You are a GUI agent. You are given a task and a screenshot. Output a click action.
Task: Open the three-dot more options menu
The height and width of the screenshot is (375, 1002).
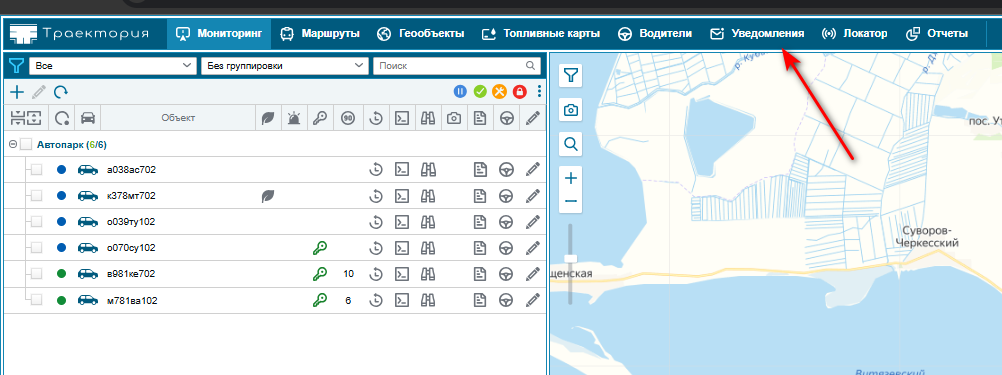pyautogui.click(x=539, y=92)
